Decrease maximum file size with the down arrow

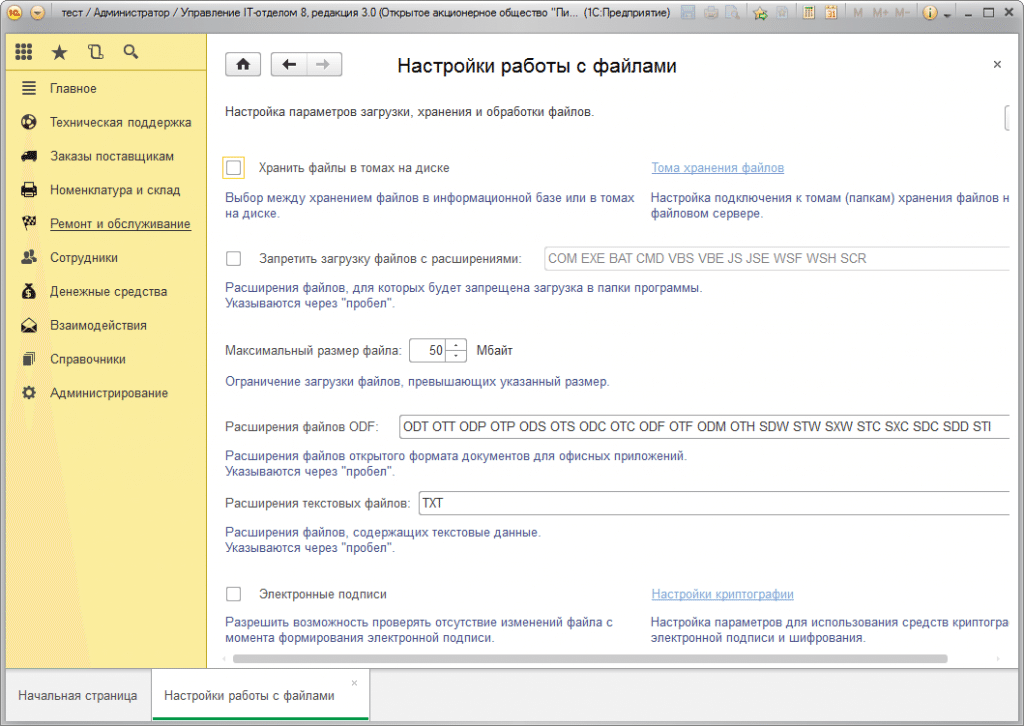(x=456, y=356)
